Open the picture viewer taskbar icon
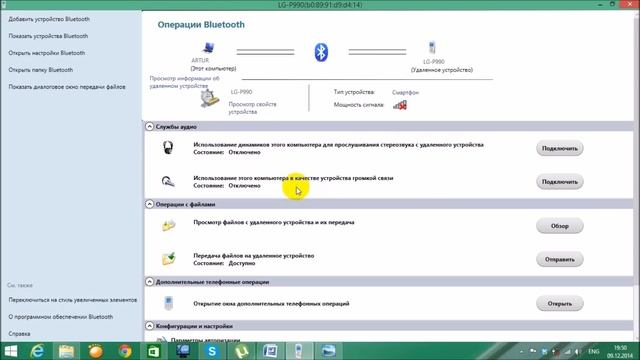 pos(328,351)
